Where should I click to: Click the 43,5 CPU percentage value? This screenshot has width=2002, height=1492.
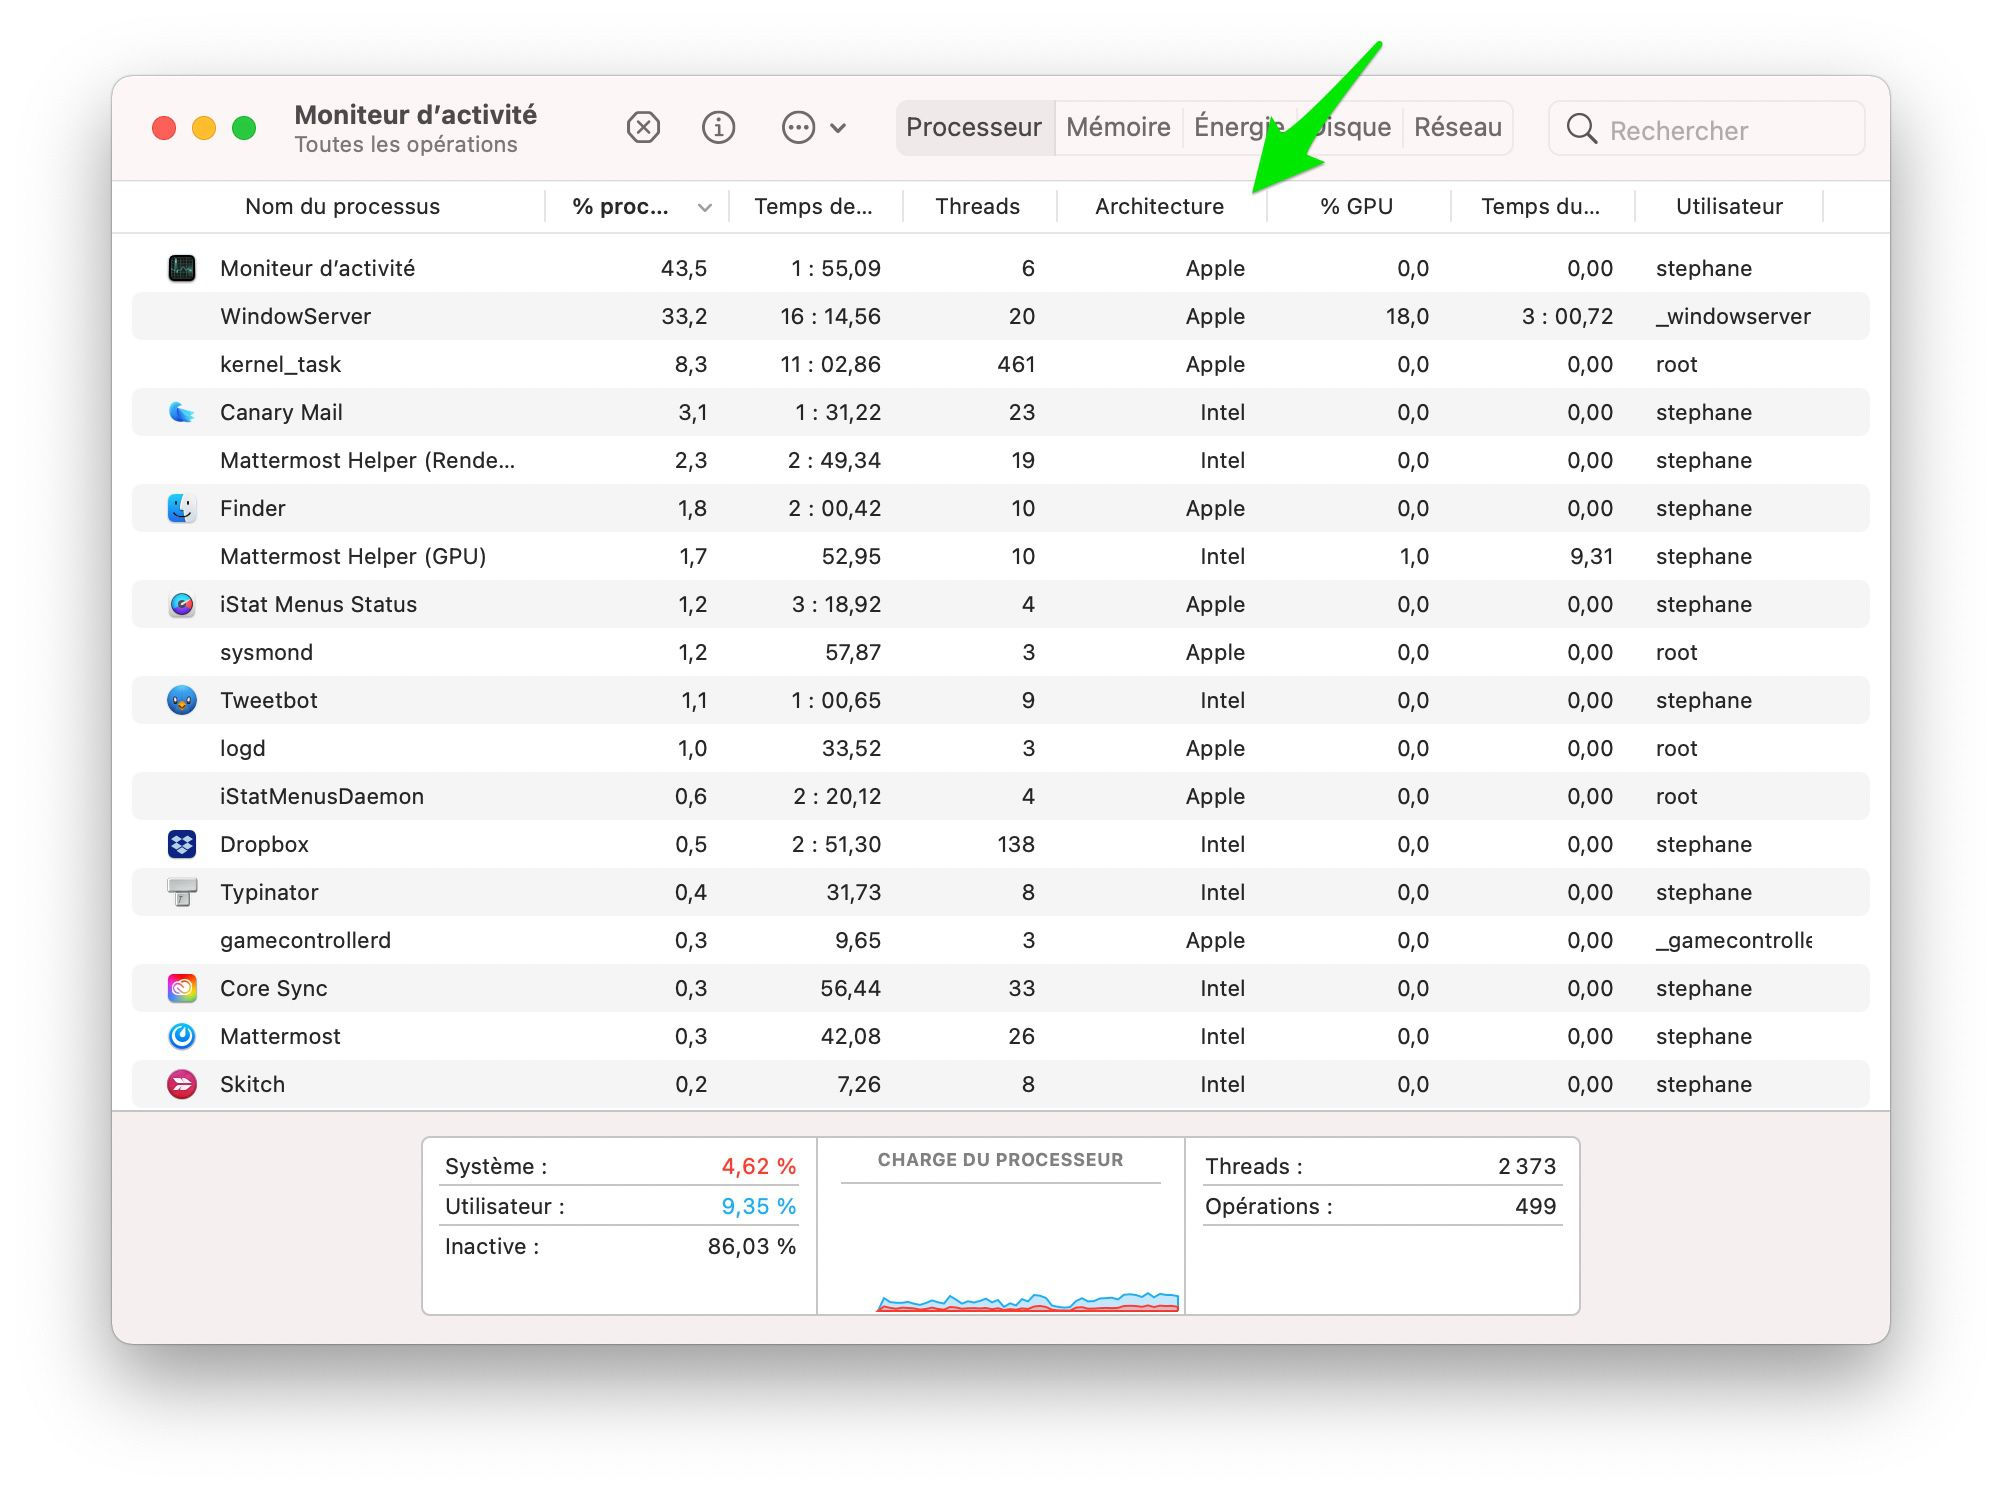coord(684,269)
